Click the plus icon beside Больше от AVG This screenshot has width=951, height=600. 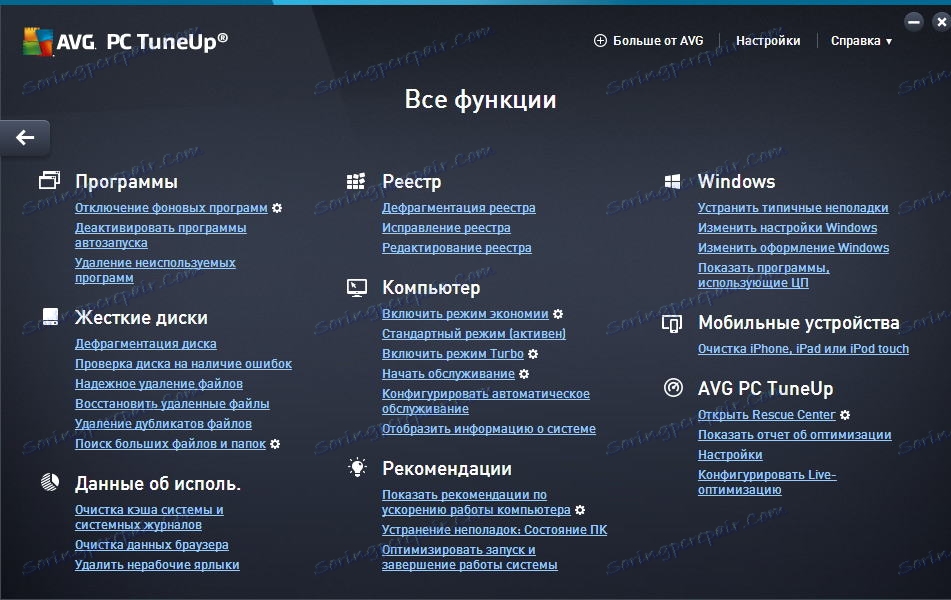[600, 41]
